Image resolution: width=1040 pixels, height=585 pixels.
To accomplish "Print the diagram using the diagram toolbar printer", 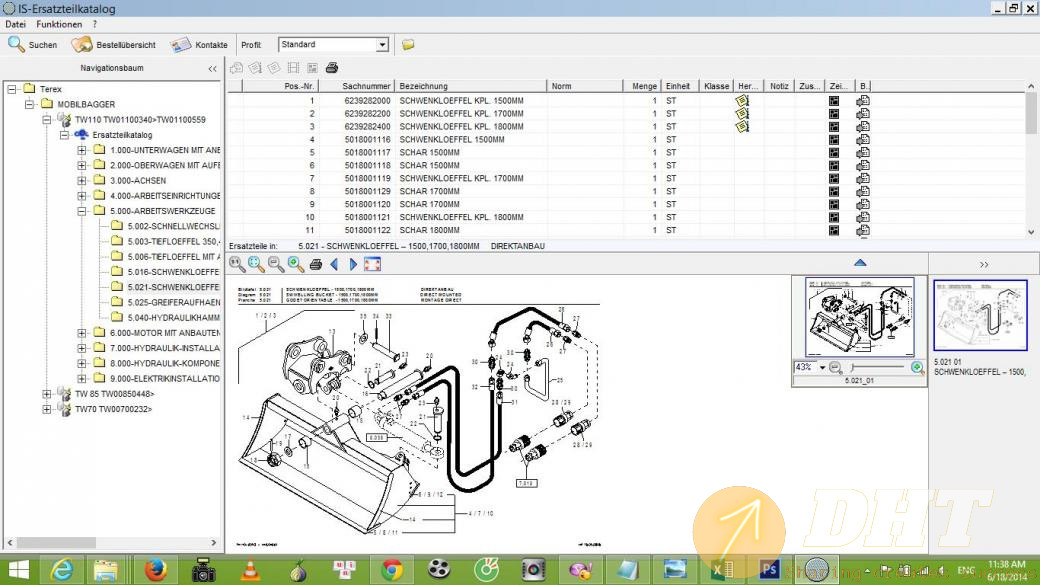I will (316, 264).
